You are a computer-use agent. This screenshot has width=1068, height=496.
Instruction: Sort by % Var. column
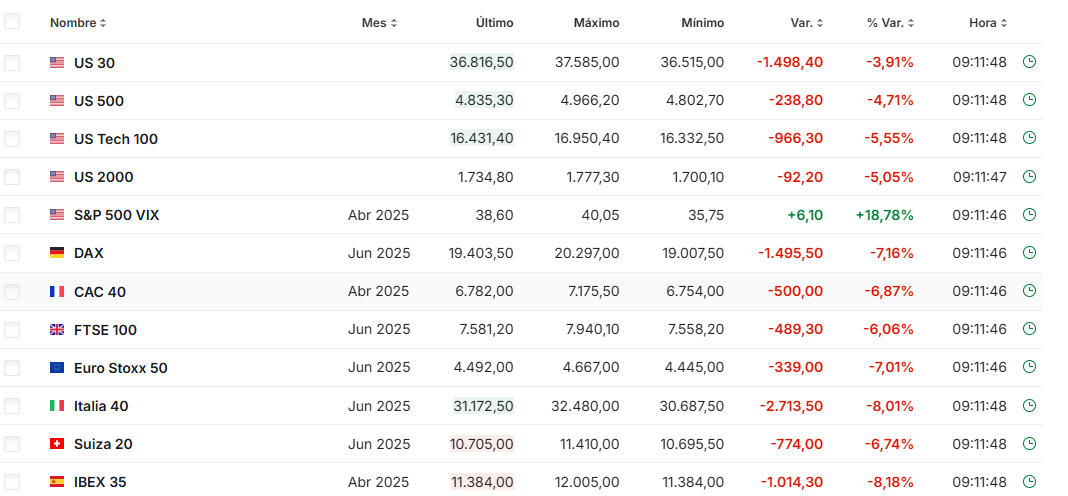(892, 23)
